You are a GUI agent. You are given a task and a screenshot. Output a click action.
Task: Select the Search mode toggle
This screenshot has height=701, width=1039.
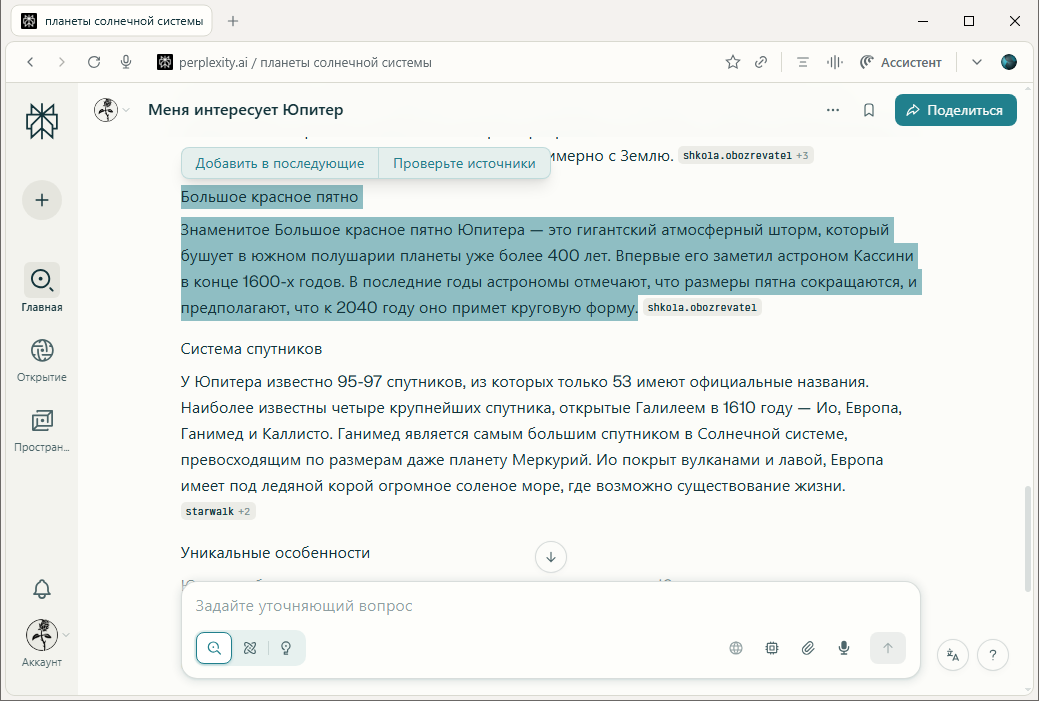214,648
